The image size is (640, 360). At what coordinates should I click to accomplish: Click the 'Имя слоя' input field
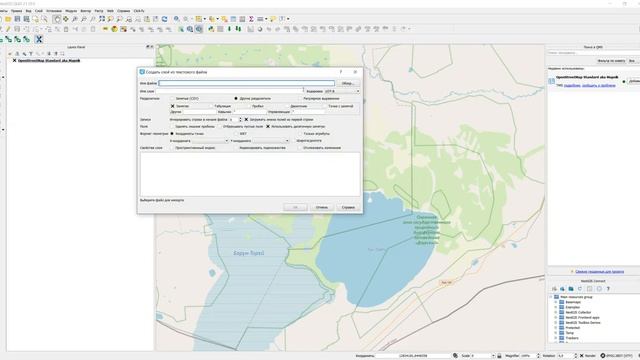[x=229, y=91]
